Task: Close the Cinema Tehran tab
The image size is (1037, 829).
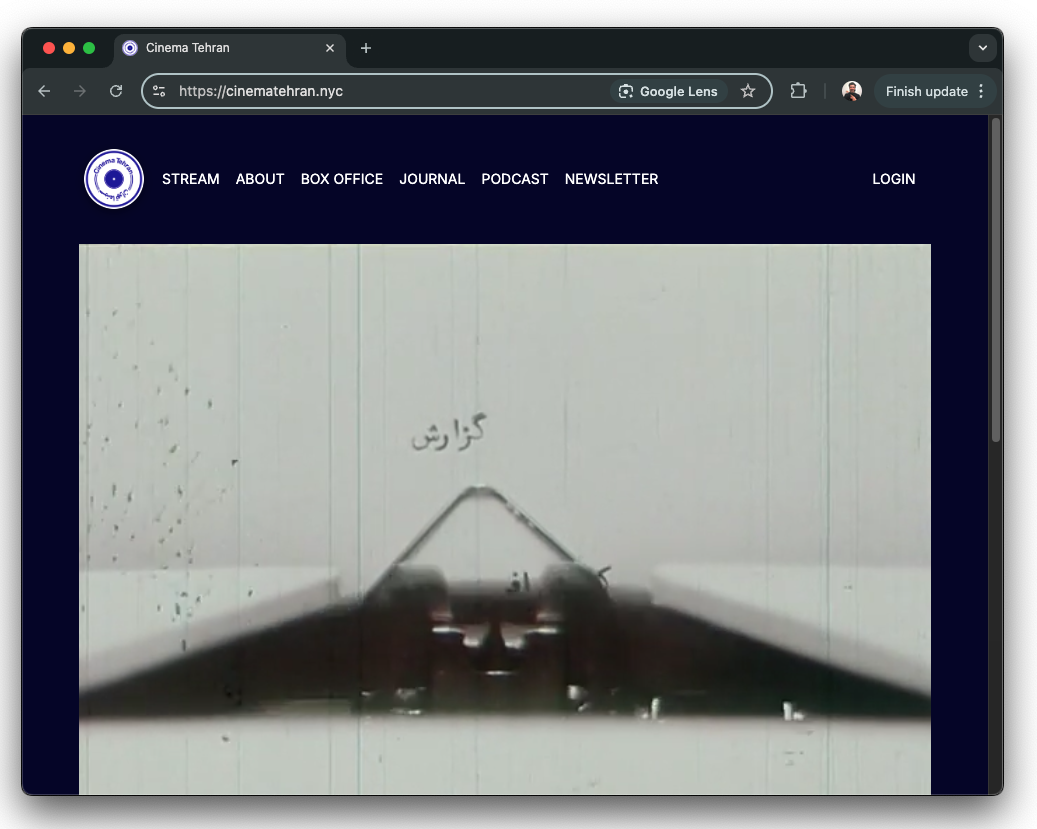Action: tap(330, 48)
